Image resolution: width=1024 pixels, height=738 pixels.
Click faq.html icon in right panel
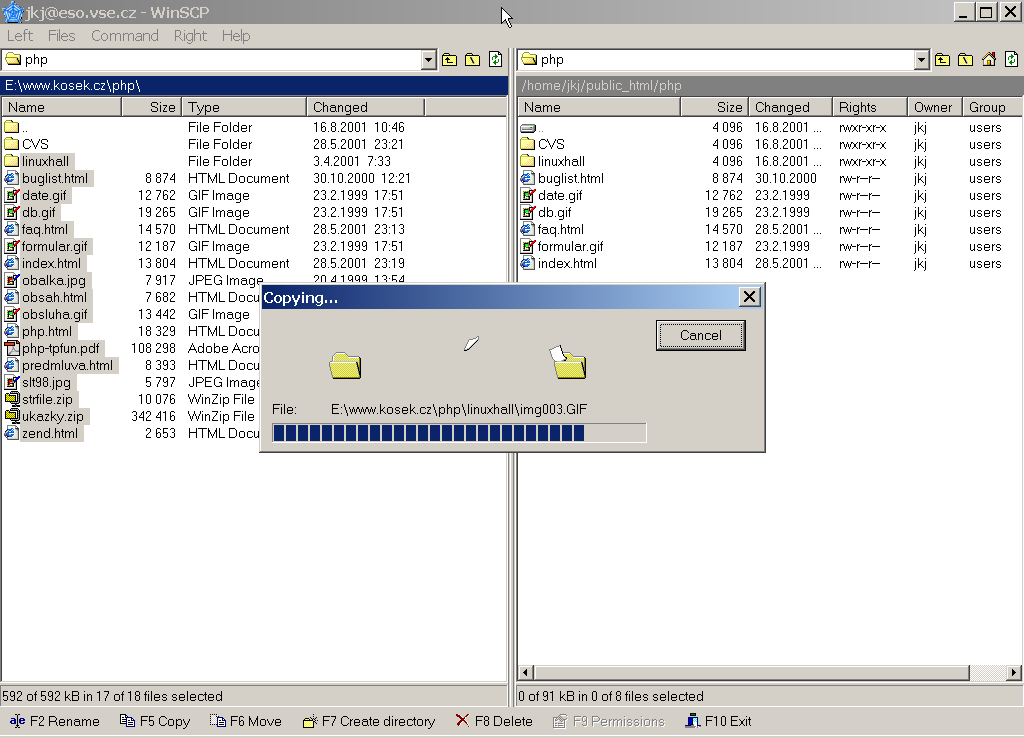coord(528,229)
